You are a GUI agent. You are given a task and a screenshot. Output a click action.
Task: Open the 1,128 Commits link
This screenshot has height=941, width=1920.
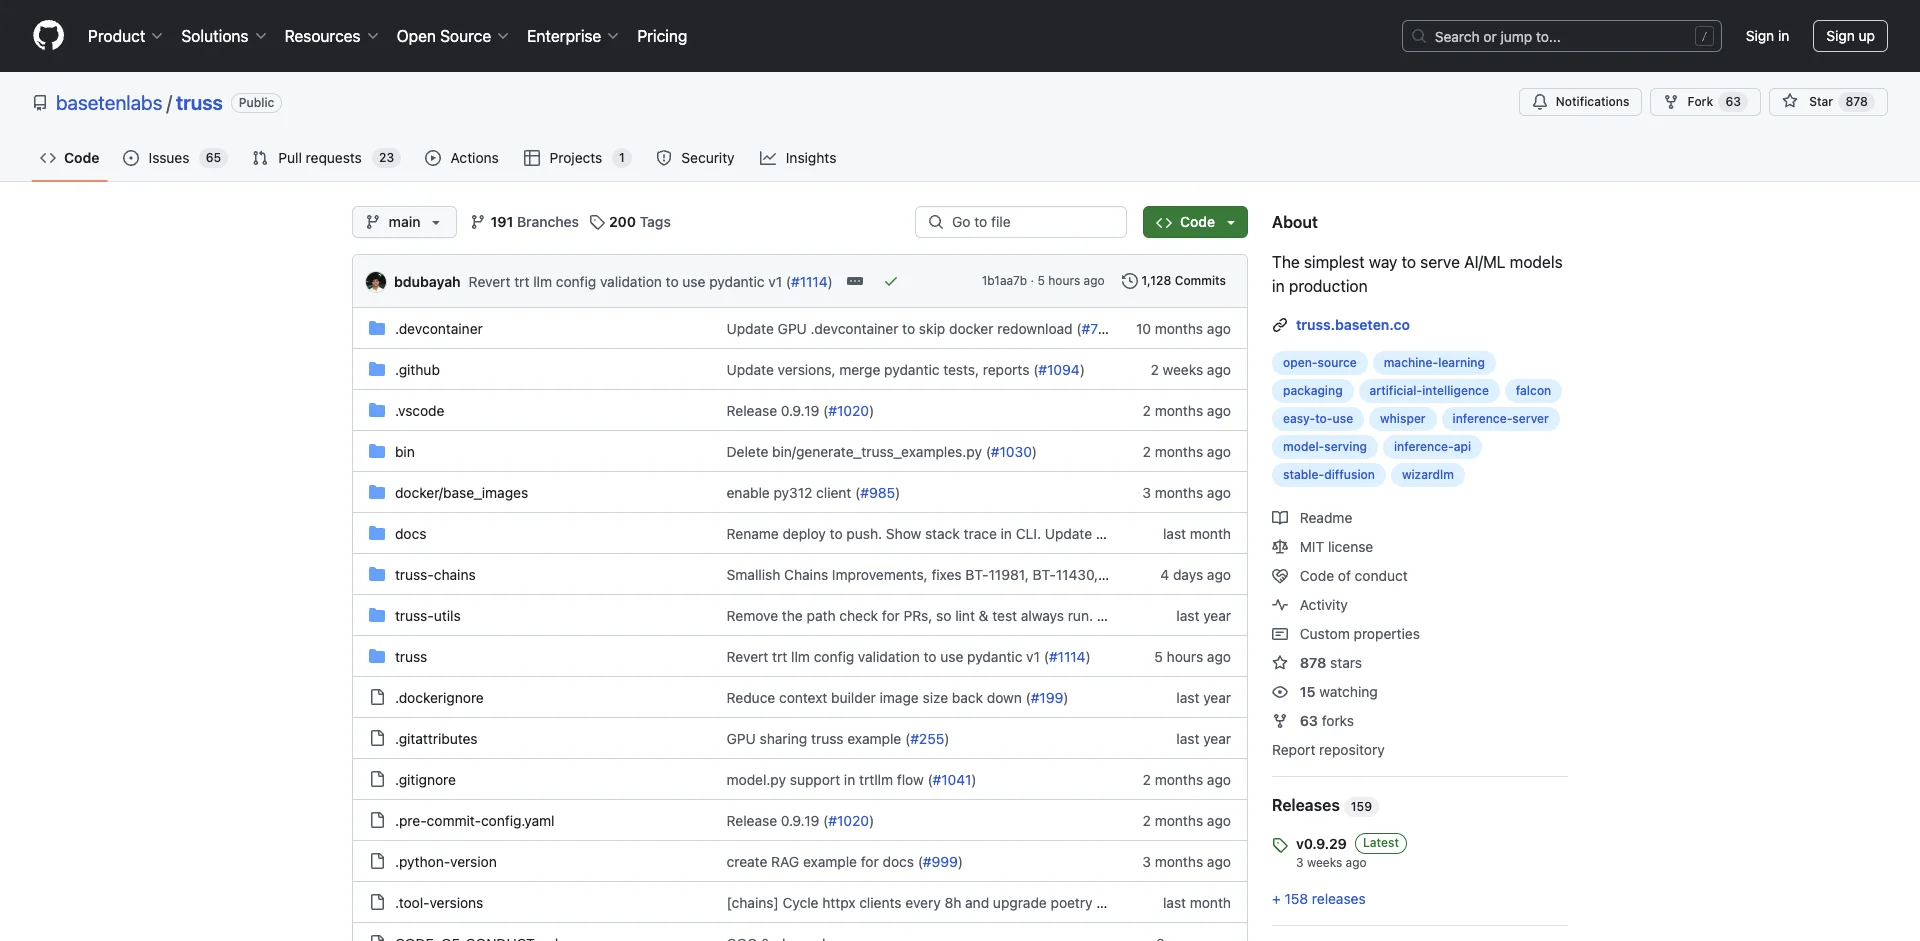1174,281
